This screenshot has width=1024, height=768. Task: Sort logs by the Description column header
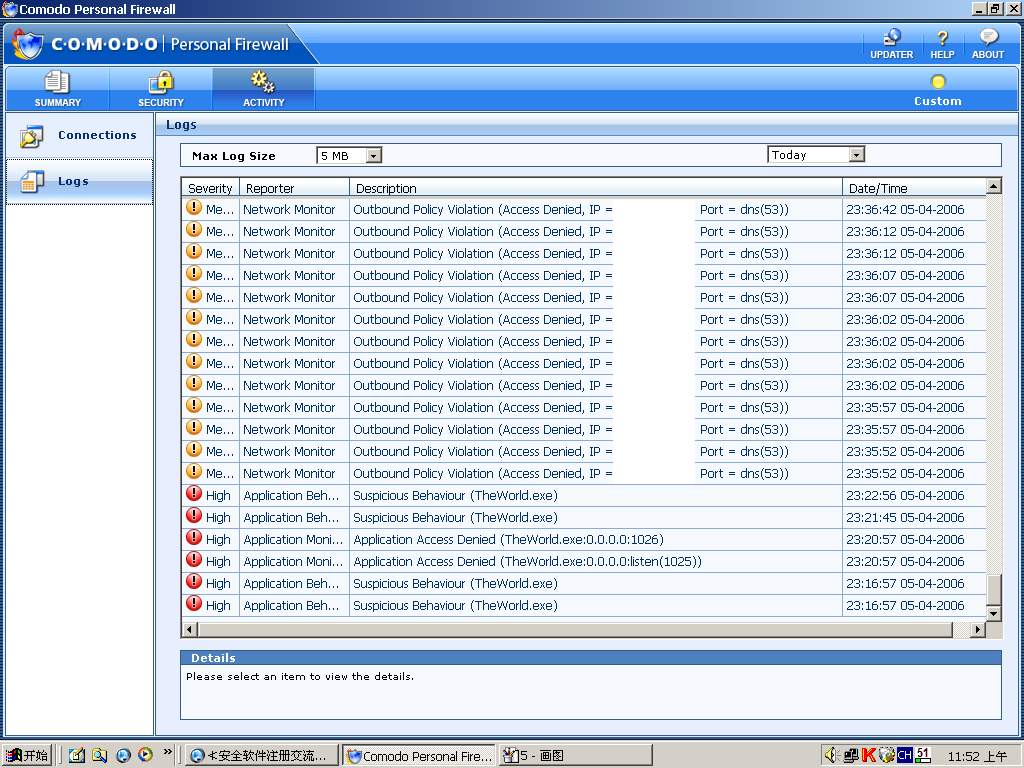(596, 188)
